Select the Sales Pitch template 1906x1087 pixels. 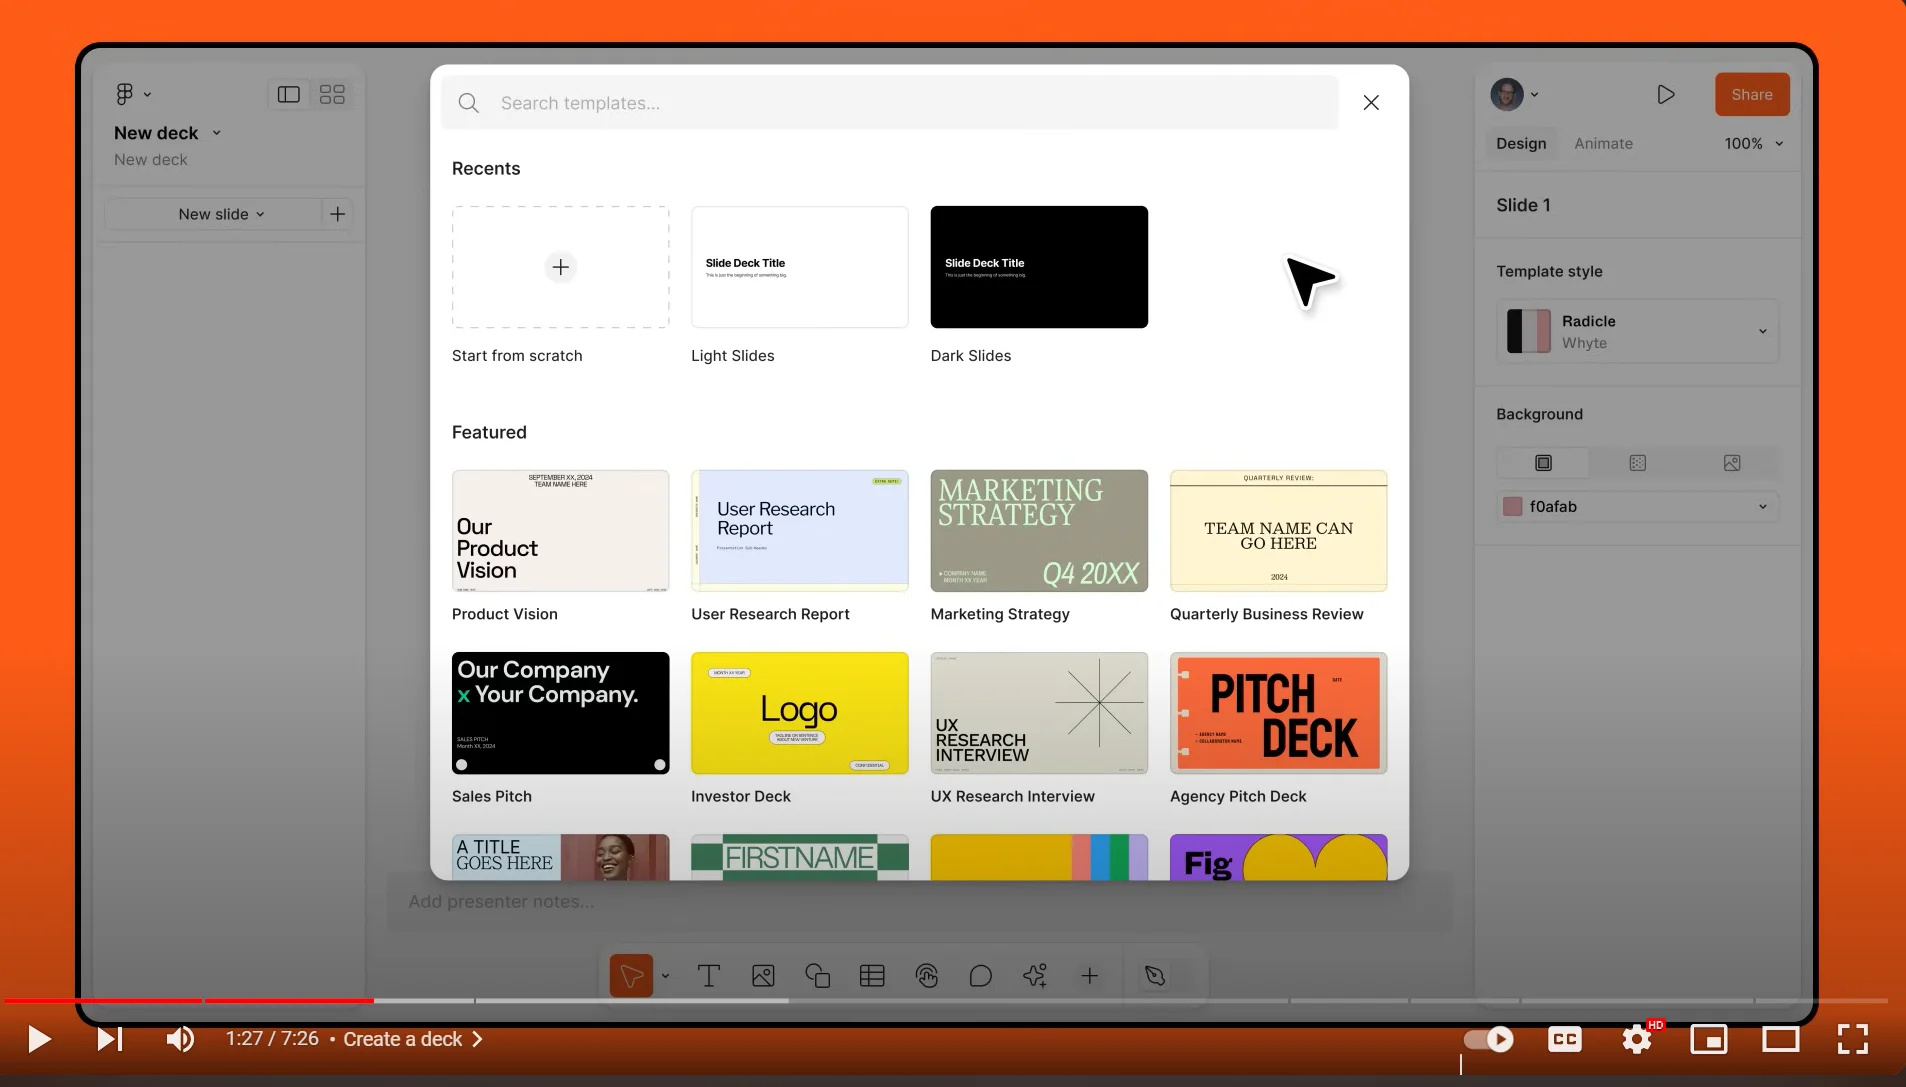pyautogui.click(x=561, y=713)
